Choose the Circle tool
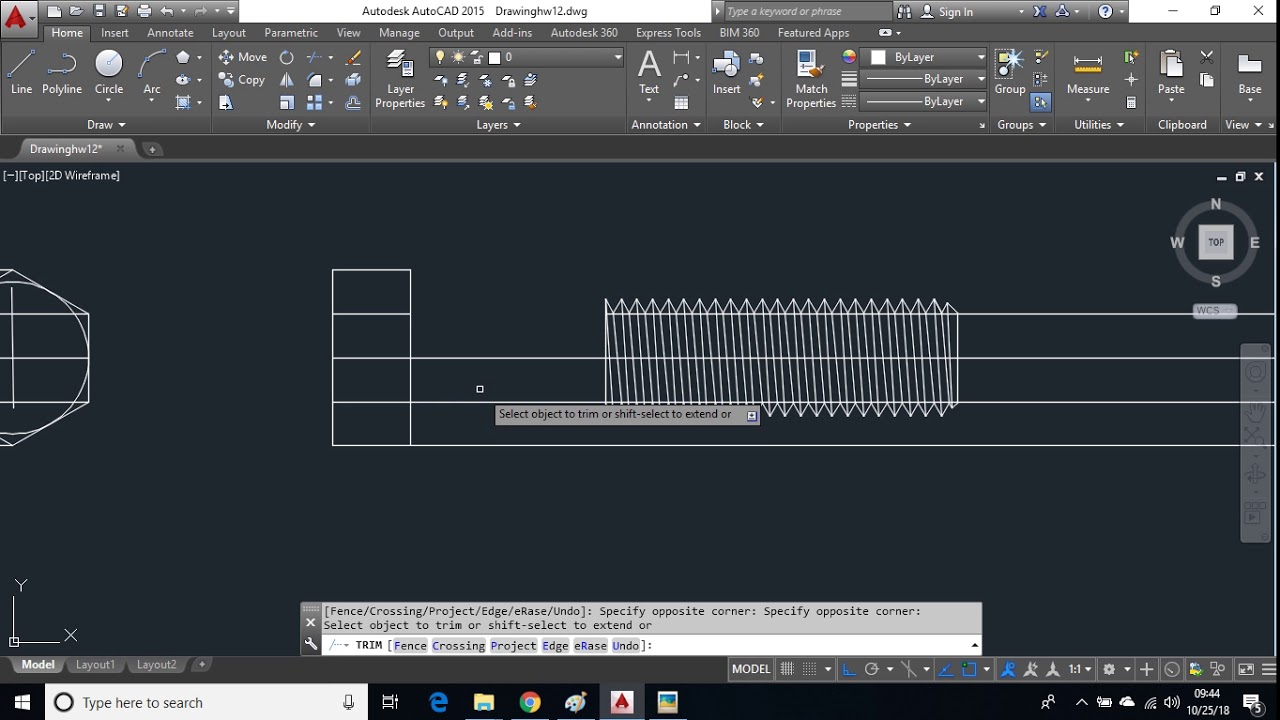The width and height of the screenshot is (1280, 720). (109, 72)
